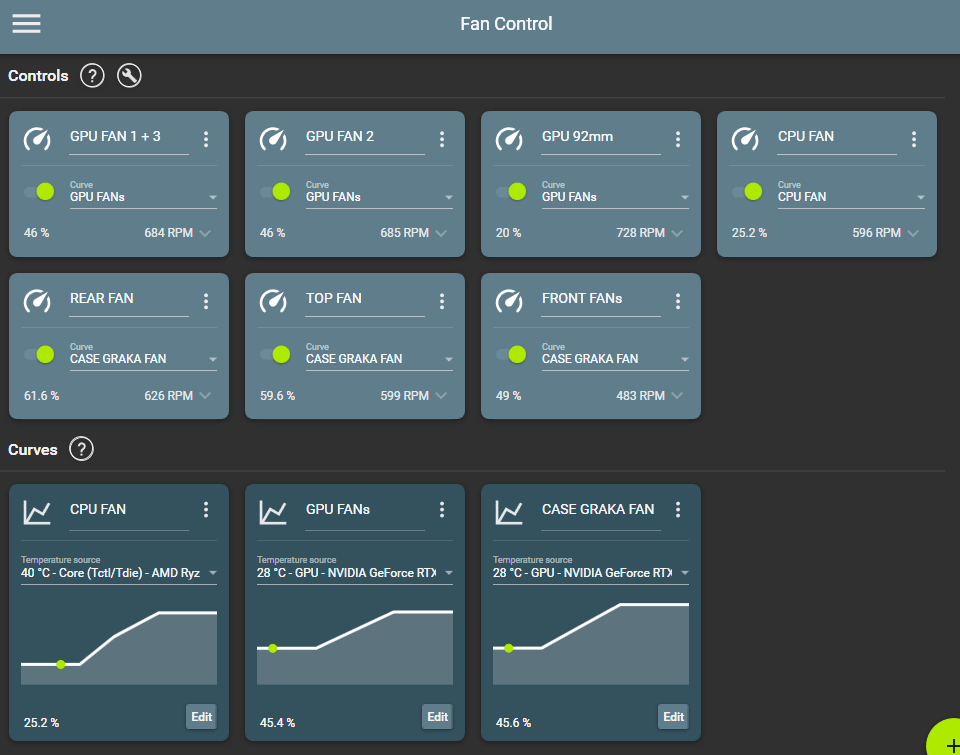This screenshot has width=960, height=755.
Task: Expand details chevron beside 626 RPM
Action: pos(205,396)
